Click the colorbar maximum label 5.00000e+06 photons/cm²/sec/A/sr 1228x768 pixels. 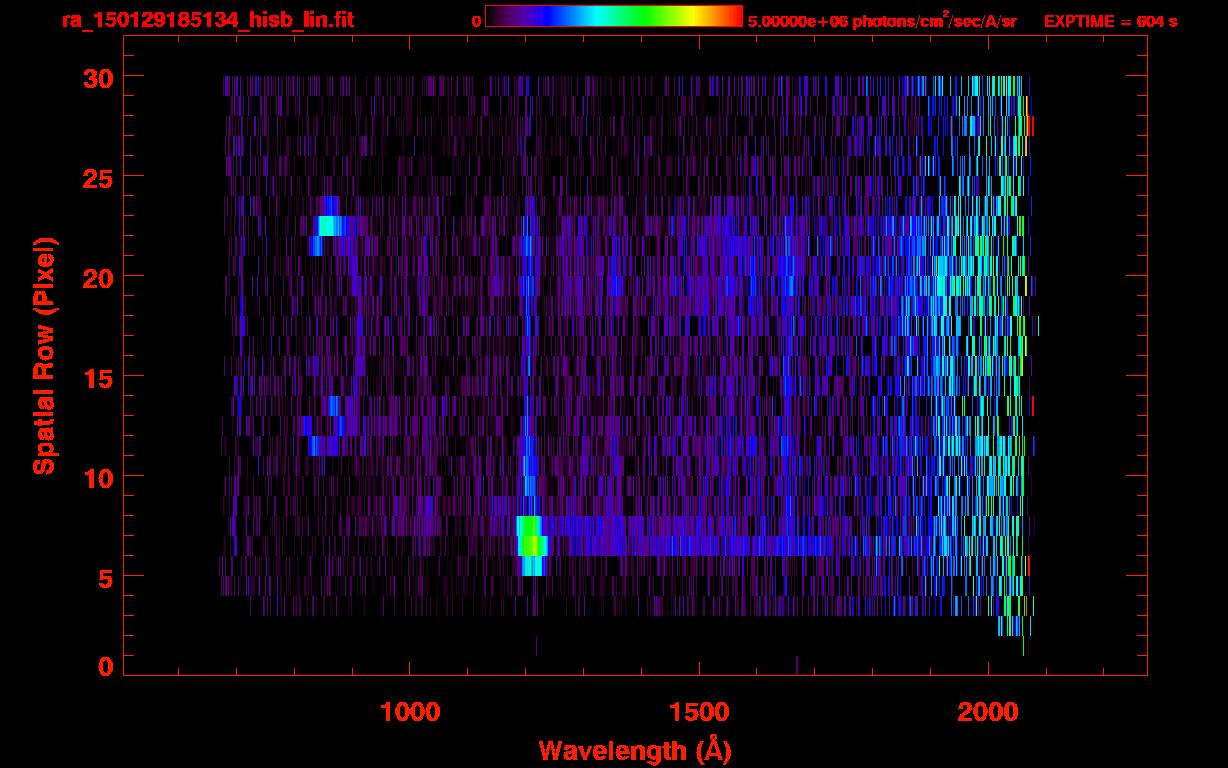(882, 20)
